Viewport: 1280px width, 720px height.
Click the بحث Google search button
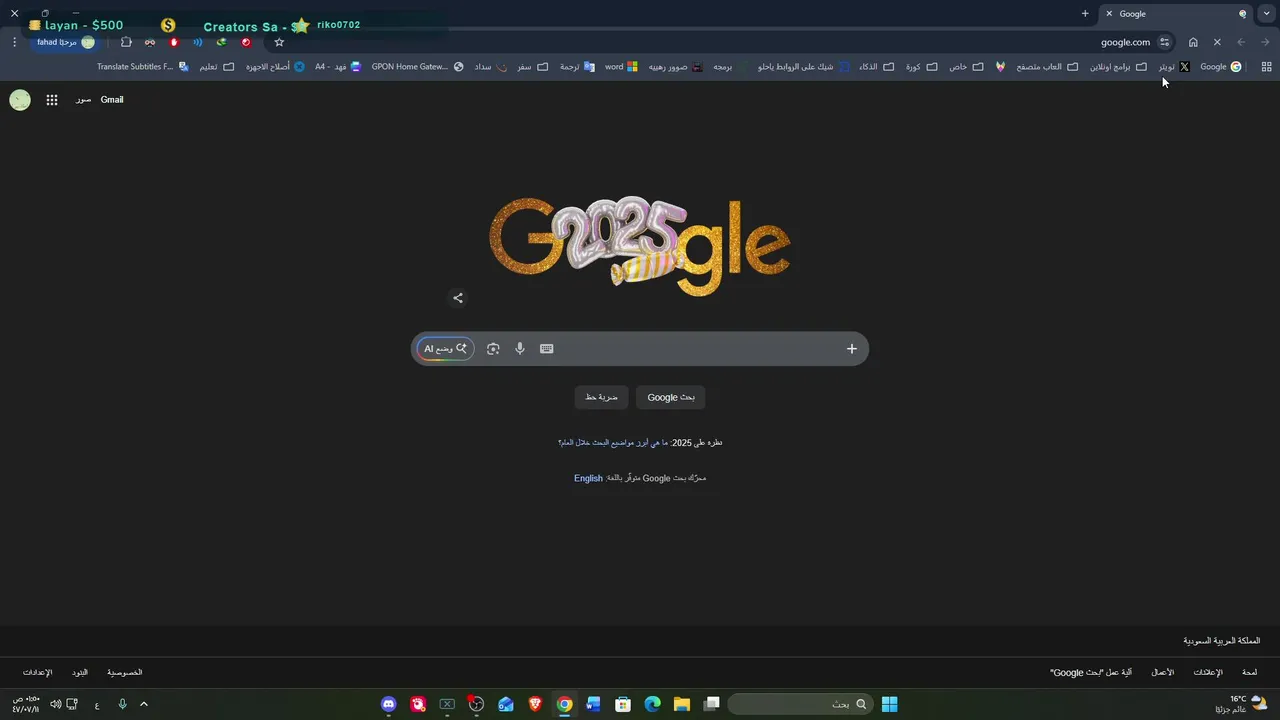tap(671, 397)
